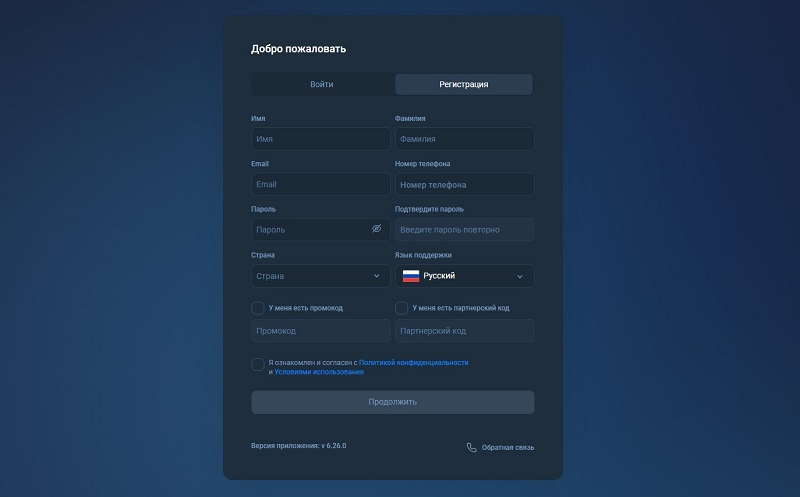The width and height of the screenshot is (800, 497).
Task: Click the Номер телефона input field
Action: [465, 184]
